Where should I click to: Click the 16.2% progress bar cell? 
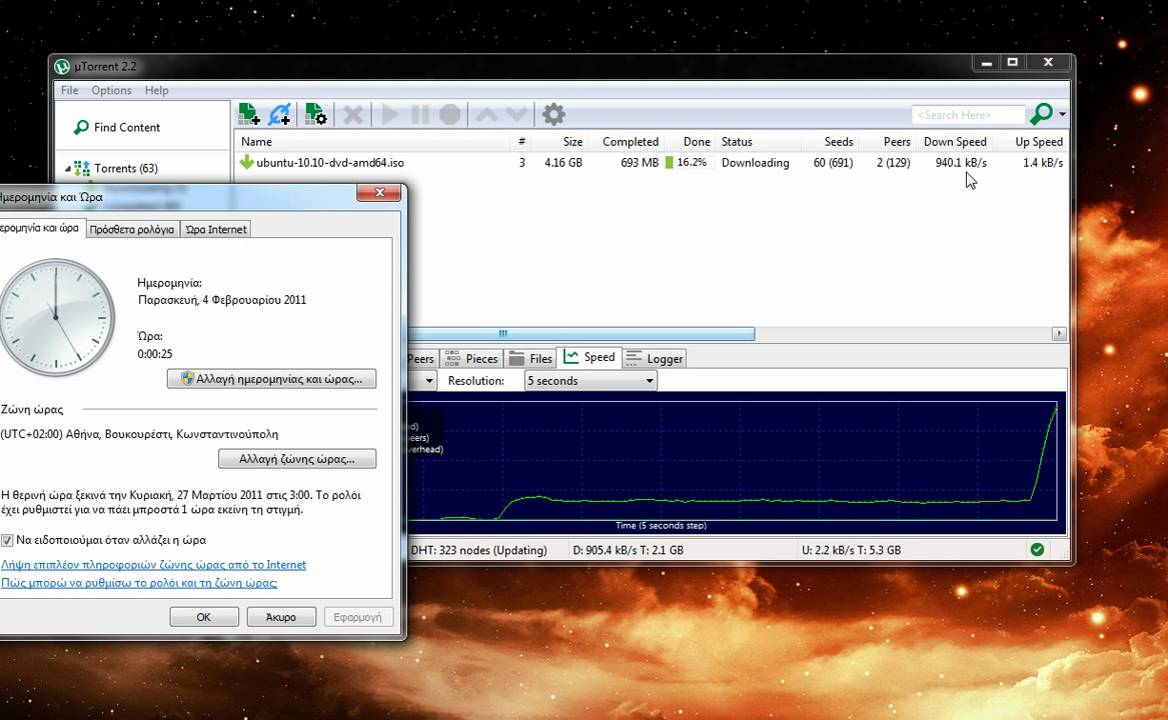(x=688, y=162)
